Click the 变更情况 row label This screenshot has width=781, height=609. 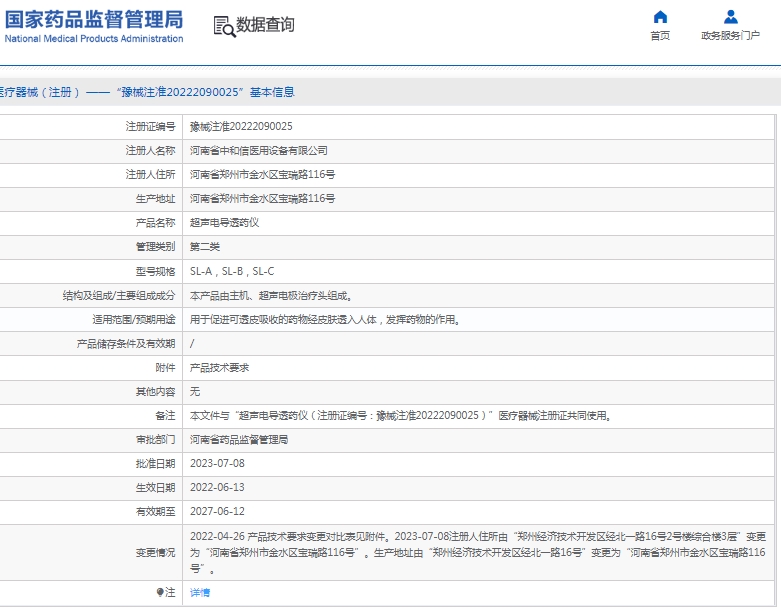155,552
